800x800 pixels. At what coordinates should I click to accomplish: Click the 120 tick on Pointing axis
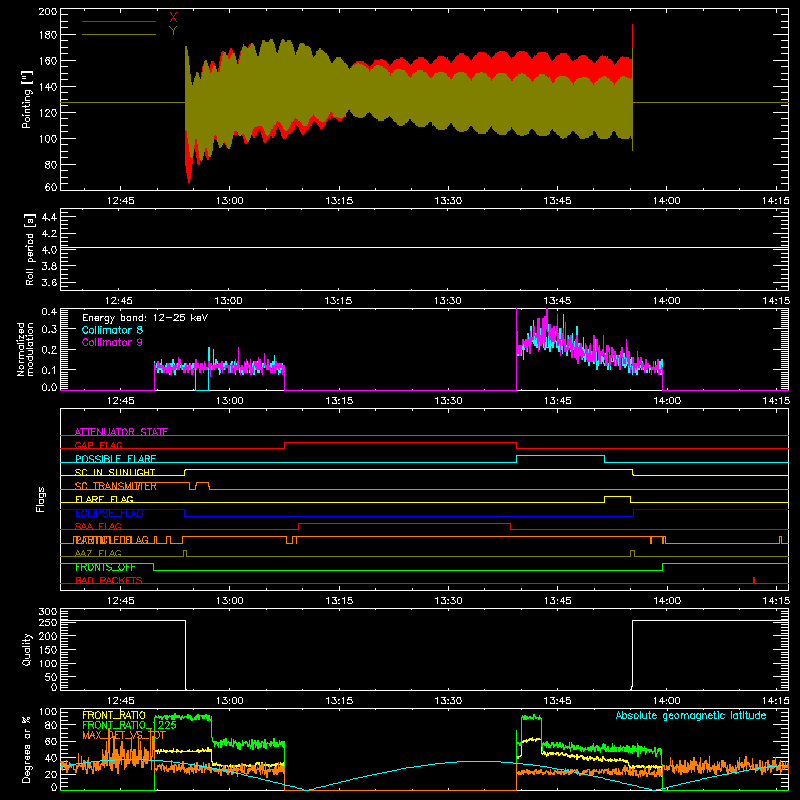click(48, 113)
